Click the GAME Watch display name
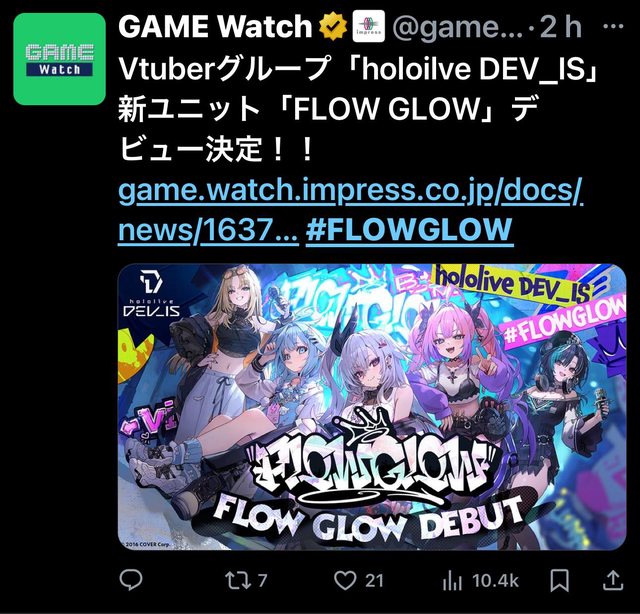This screenshot has height=614, width=640. point(215,27)
